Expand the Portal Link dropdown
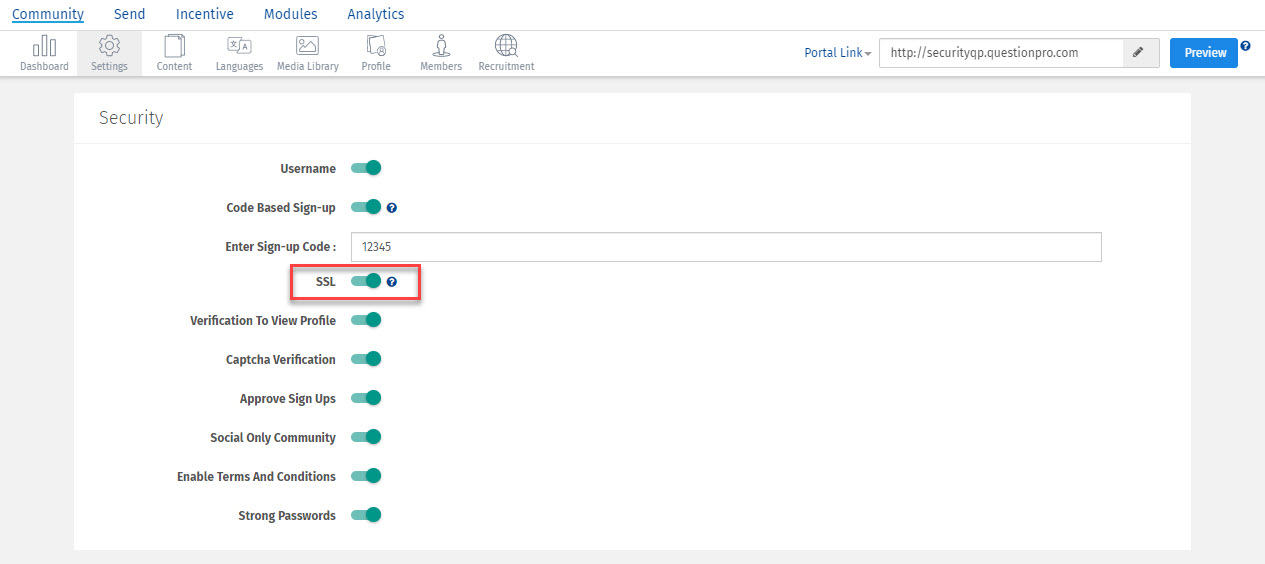Image resolution: width=1265 pixels, height=564 pixels. [x=838, y=53]
